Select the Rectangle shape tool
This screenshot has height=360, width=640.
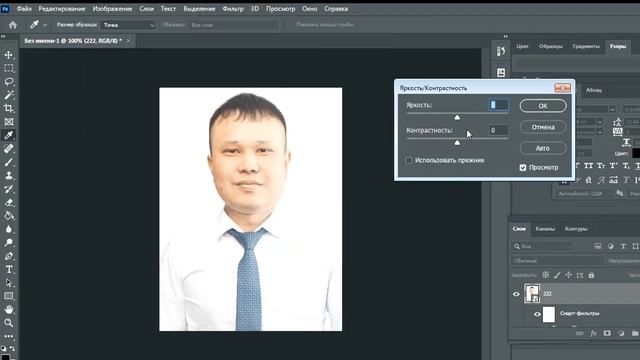coord(9,296)
